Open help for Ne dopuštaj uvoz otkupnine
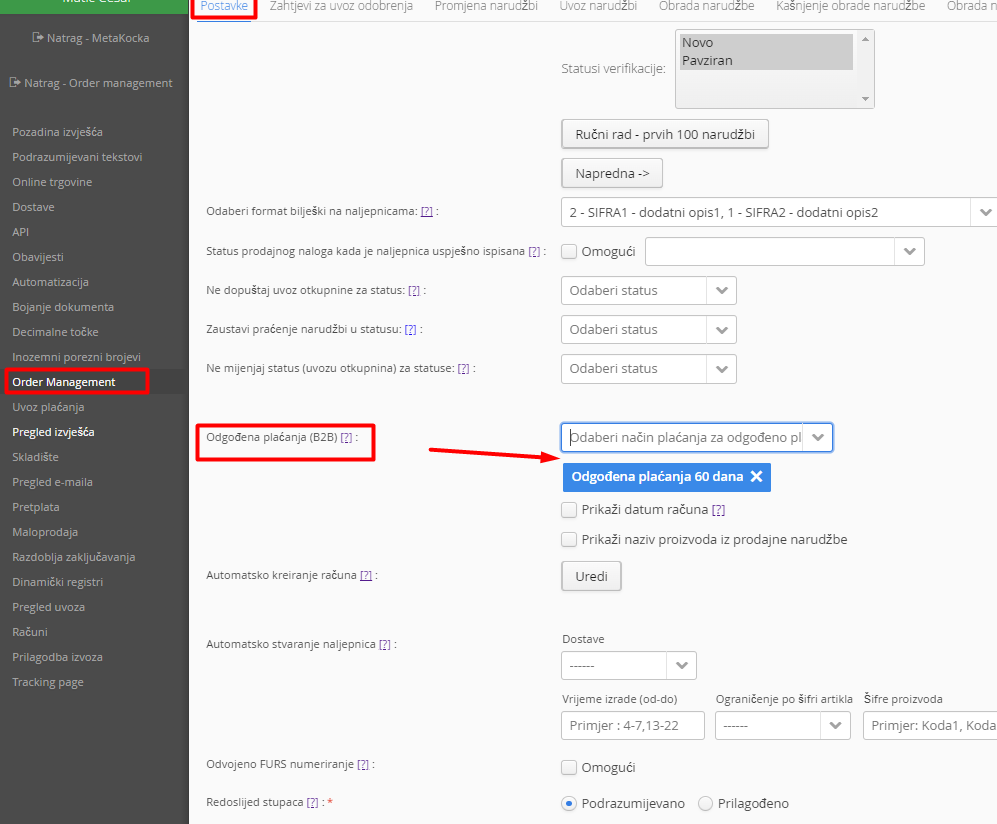997x824 pixels. (414, 291)
